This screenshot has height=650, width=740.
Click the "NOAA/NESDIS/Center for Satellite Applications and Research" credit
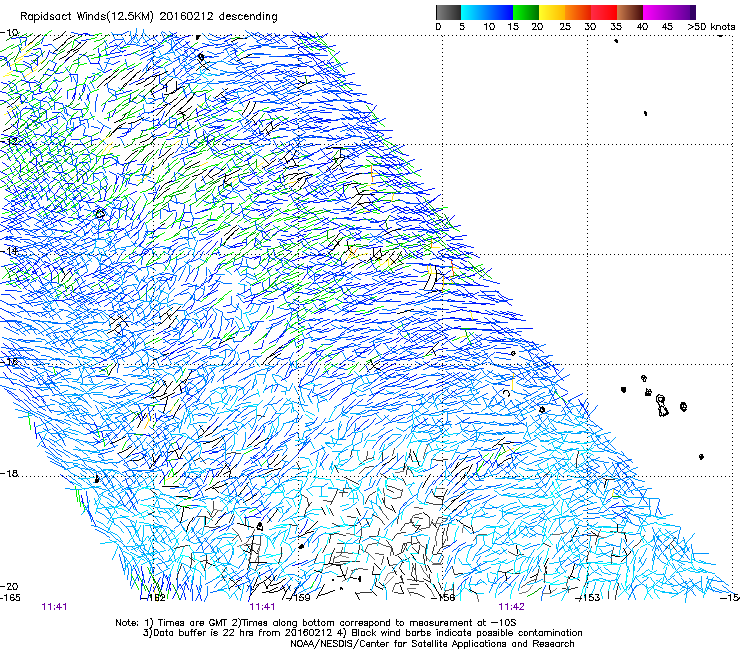(x=432, y=644)
